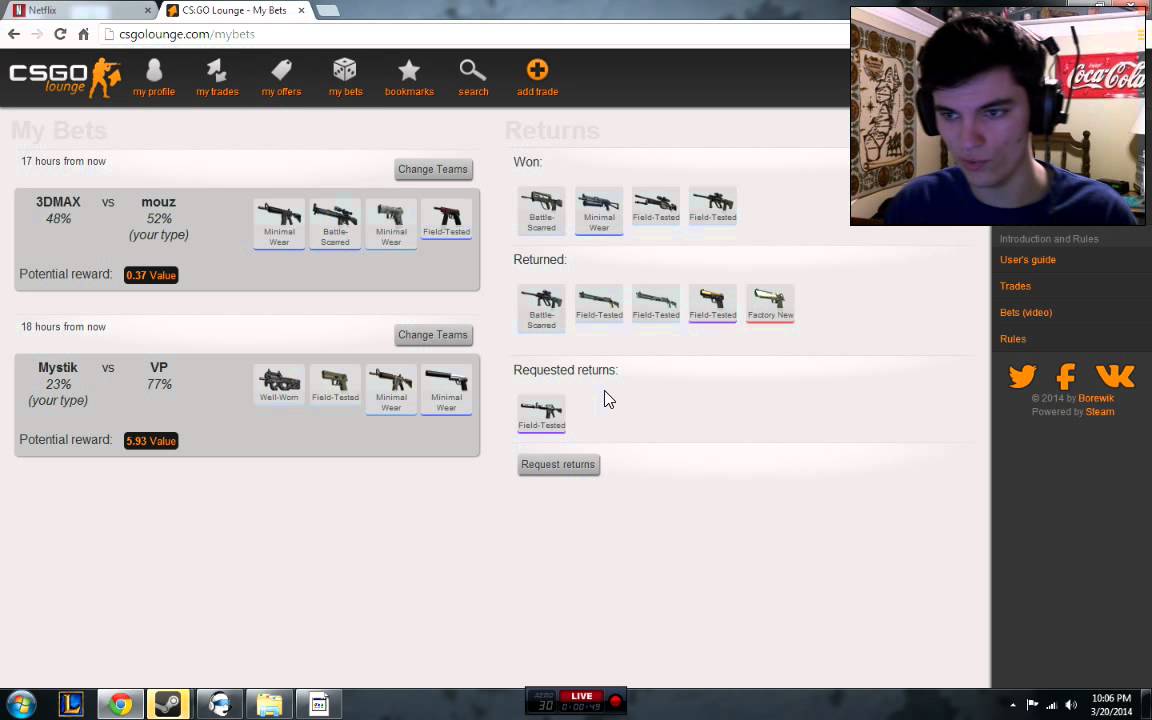Image resolution: width=1152 pixels, height=720 pixels.
Task: Go to my trades icon
Action: 217,77
